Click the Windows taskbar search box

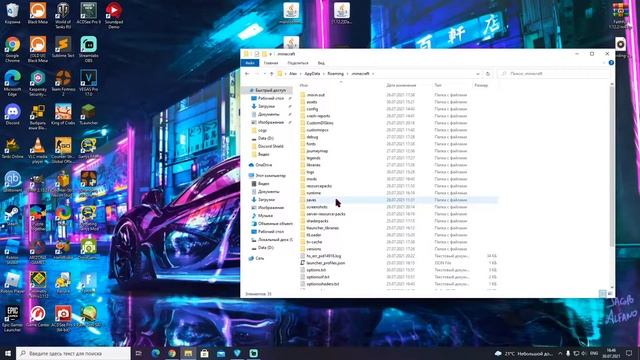pos(73,353)
